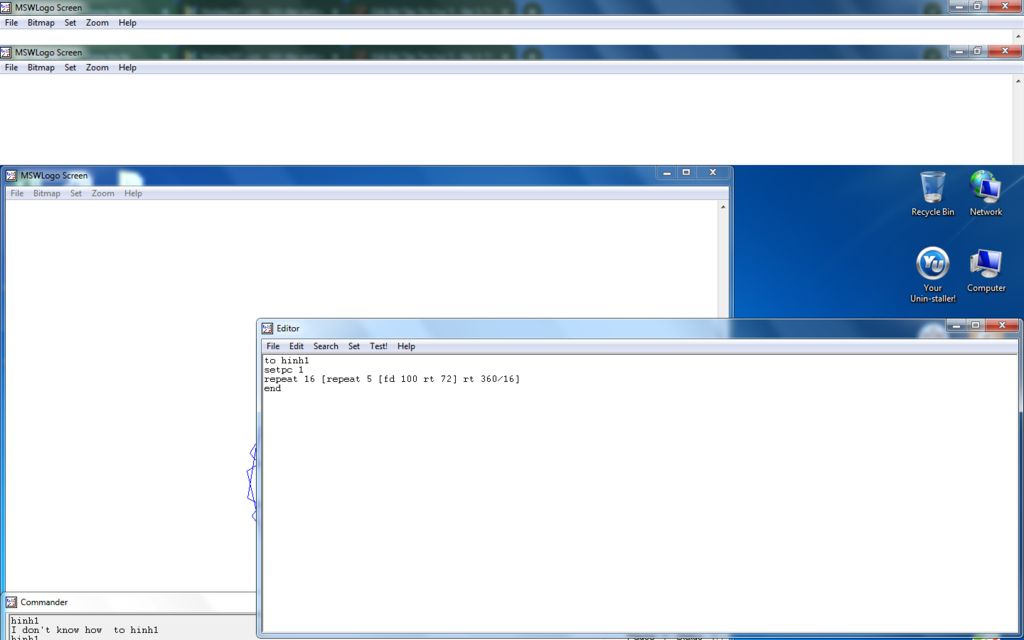This screenshot has height=640, width=1024.
Task: Open Zoom menu in topmost MSWLogo Screen
Action: (x=97, y=22)
